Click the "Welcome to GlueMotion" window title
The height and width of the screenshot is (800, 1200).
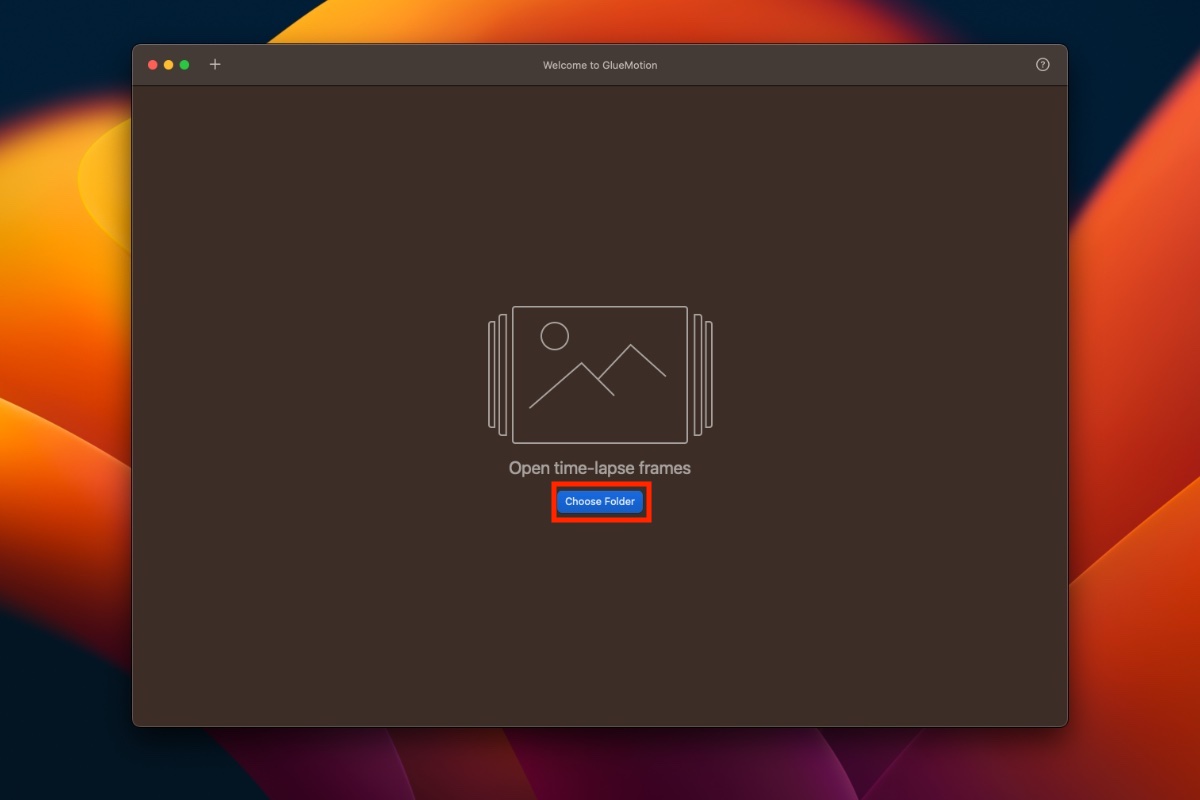click(600, 65)
